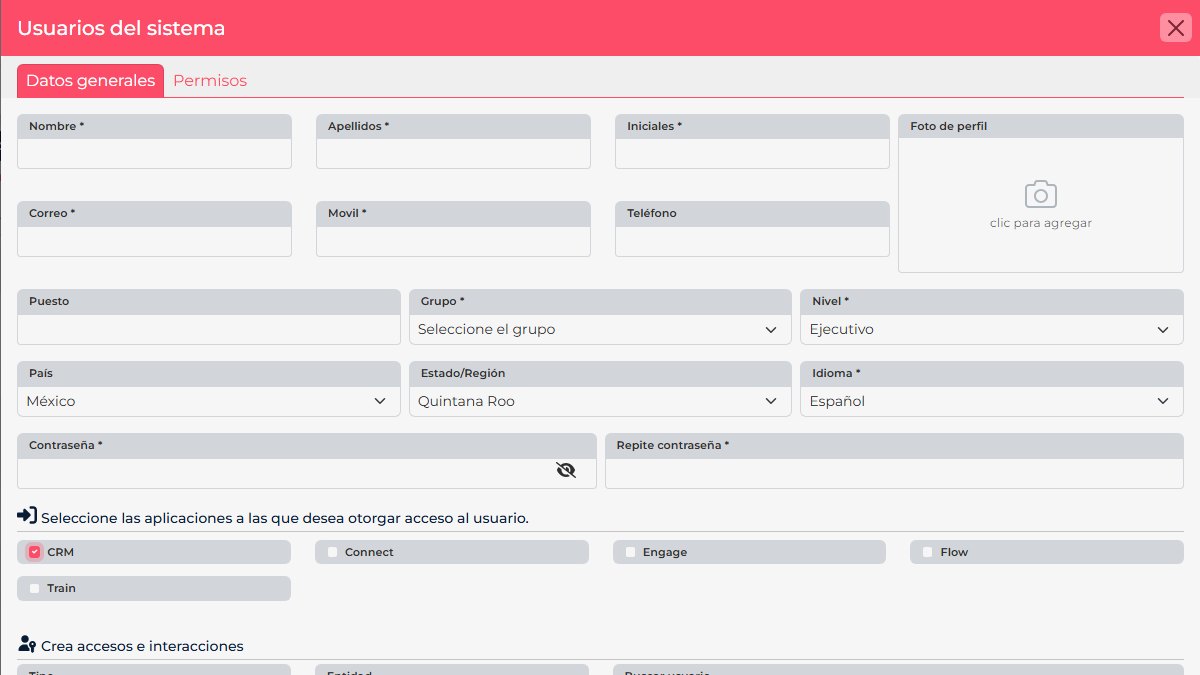The height and width of the screenshot is (675, 1200).
Task: Select the Datos generales tab
Action: coord(90,81)
